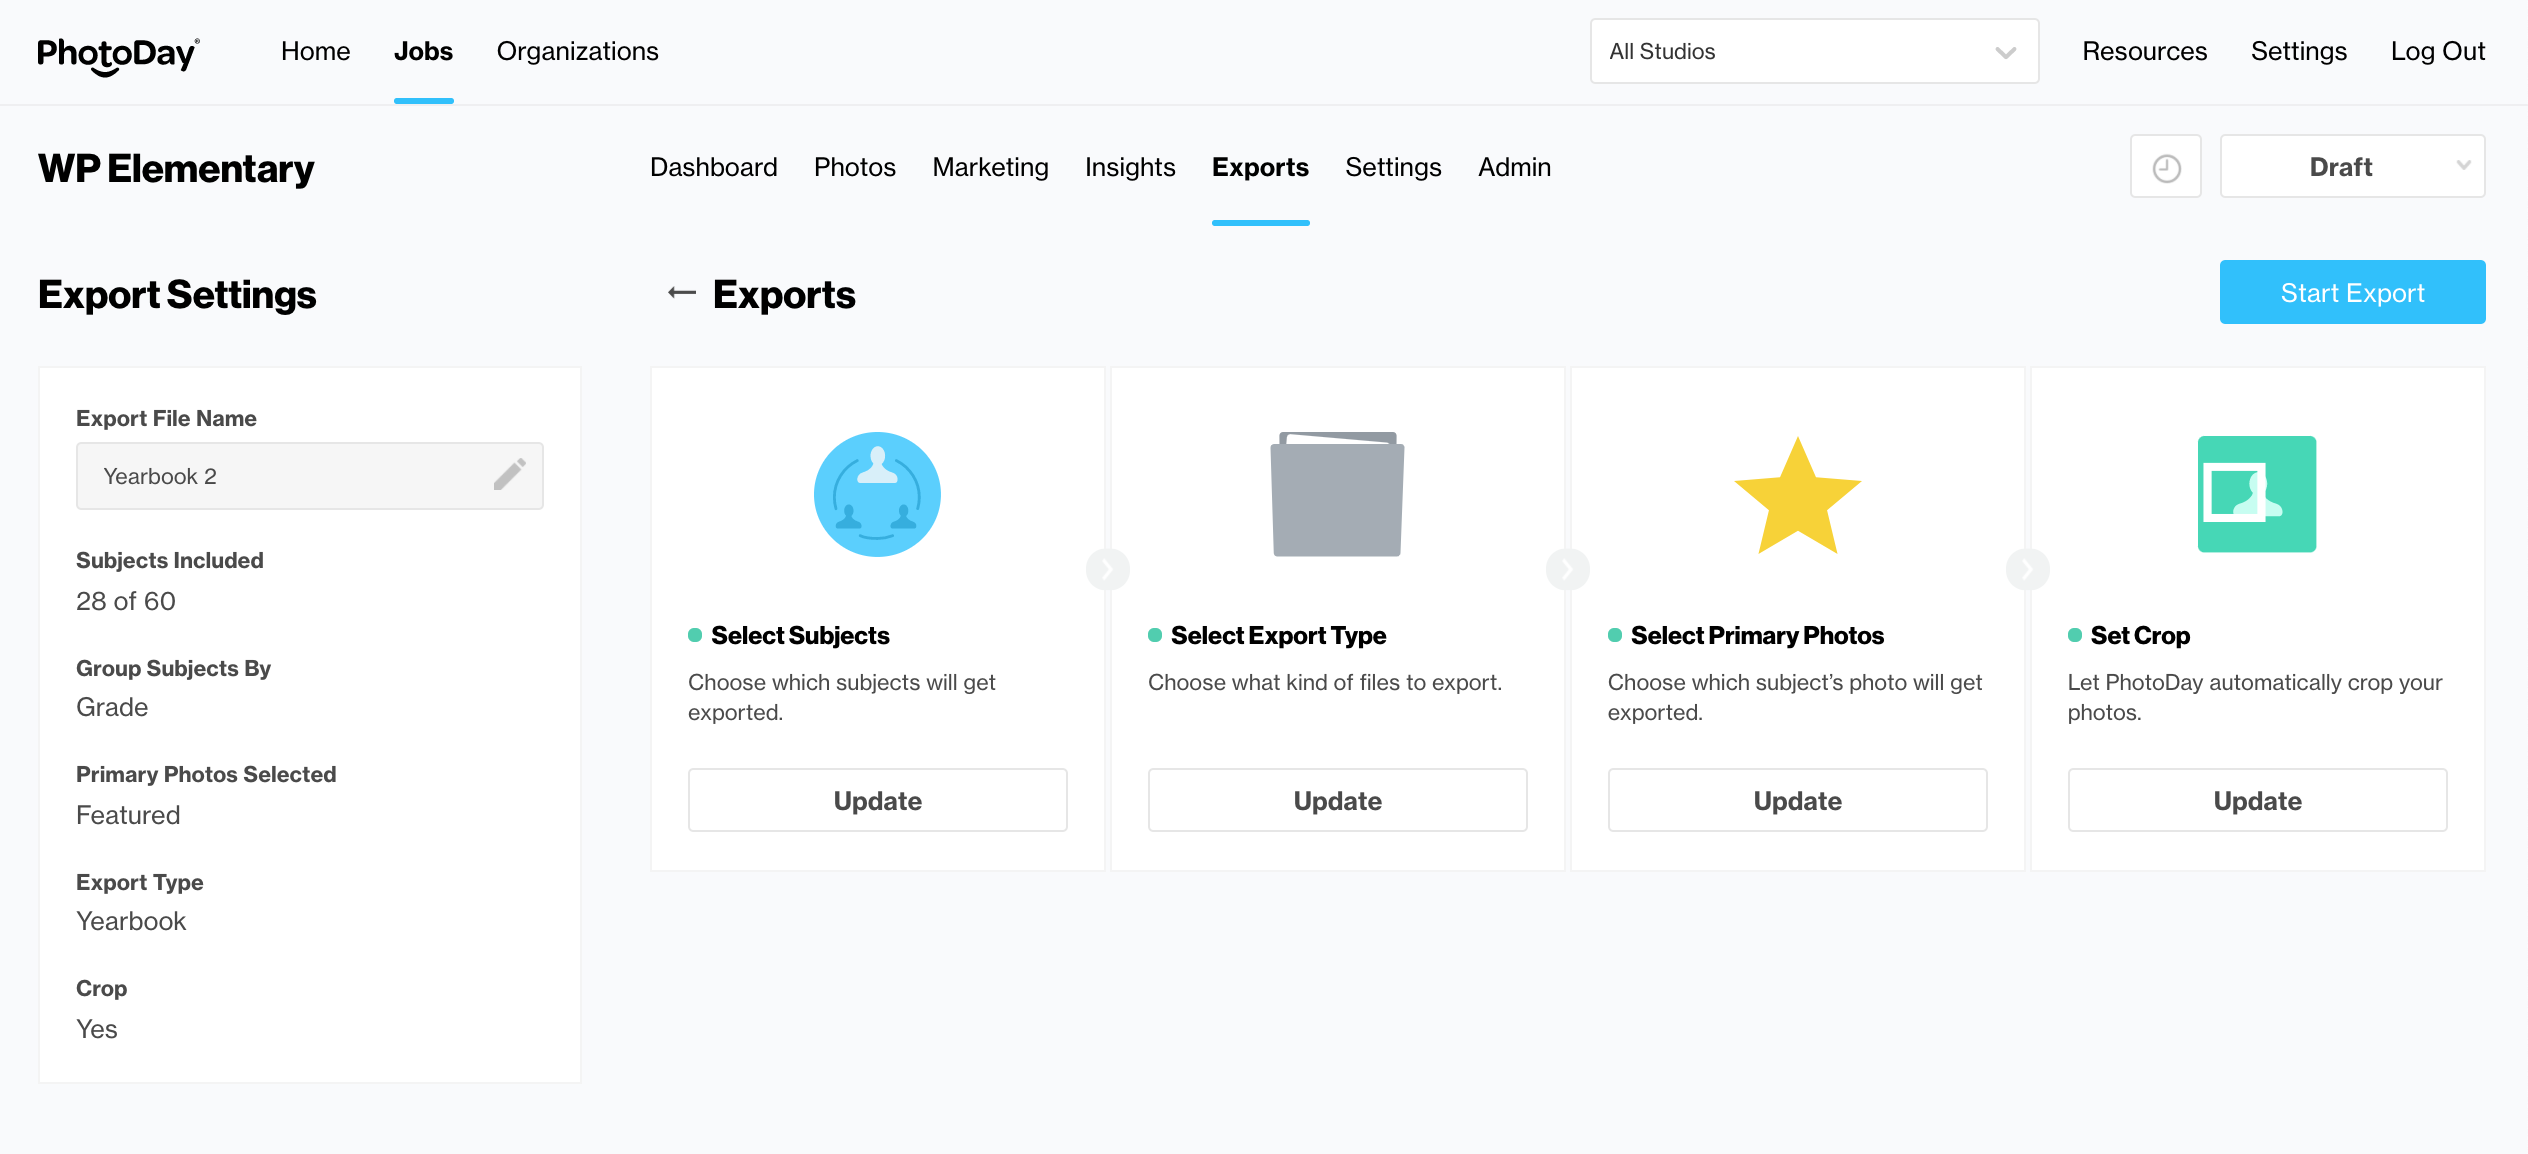Click the Select Primary Photos title
Screen dimensions: 2528x1154
coord(1757,635)
